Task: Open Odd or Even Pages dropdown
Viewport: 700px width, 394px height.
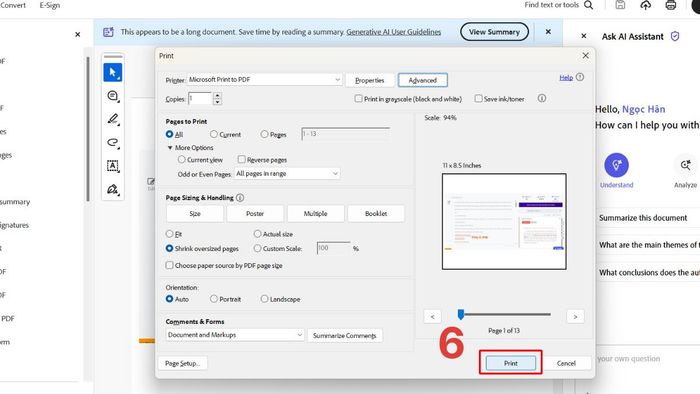Action: (287, 174)
